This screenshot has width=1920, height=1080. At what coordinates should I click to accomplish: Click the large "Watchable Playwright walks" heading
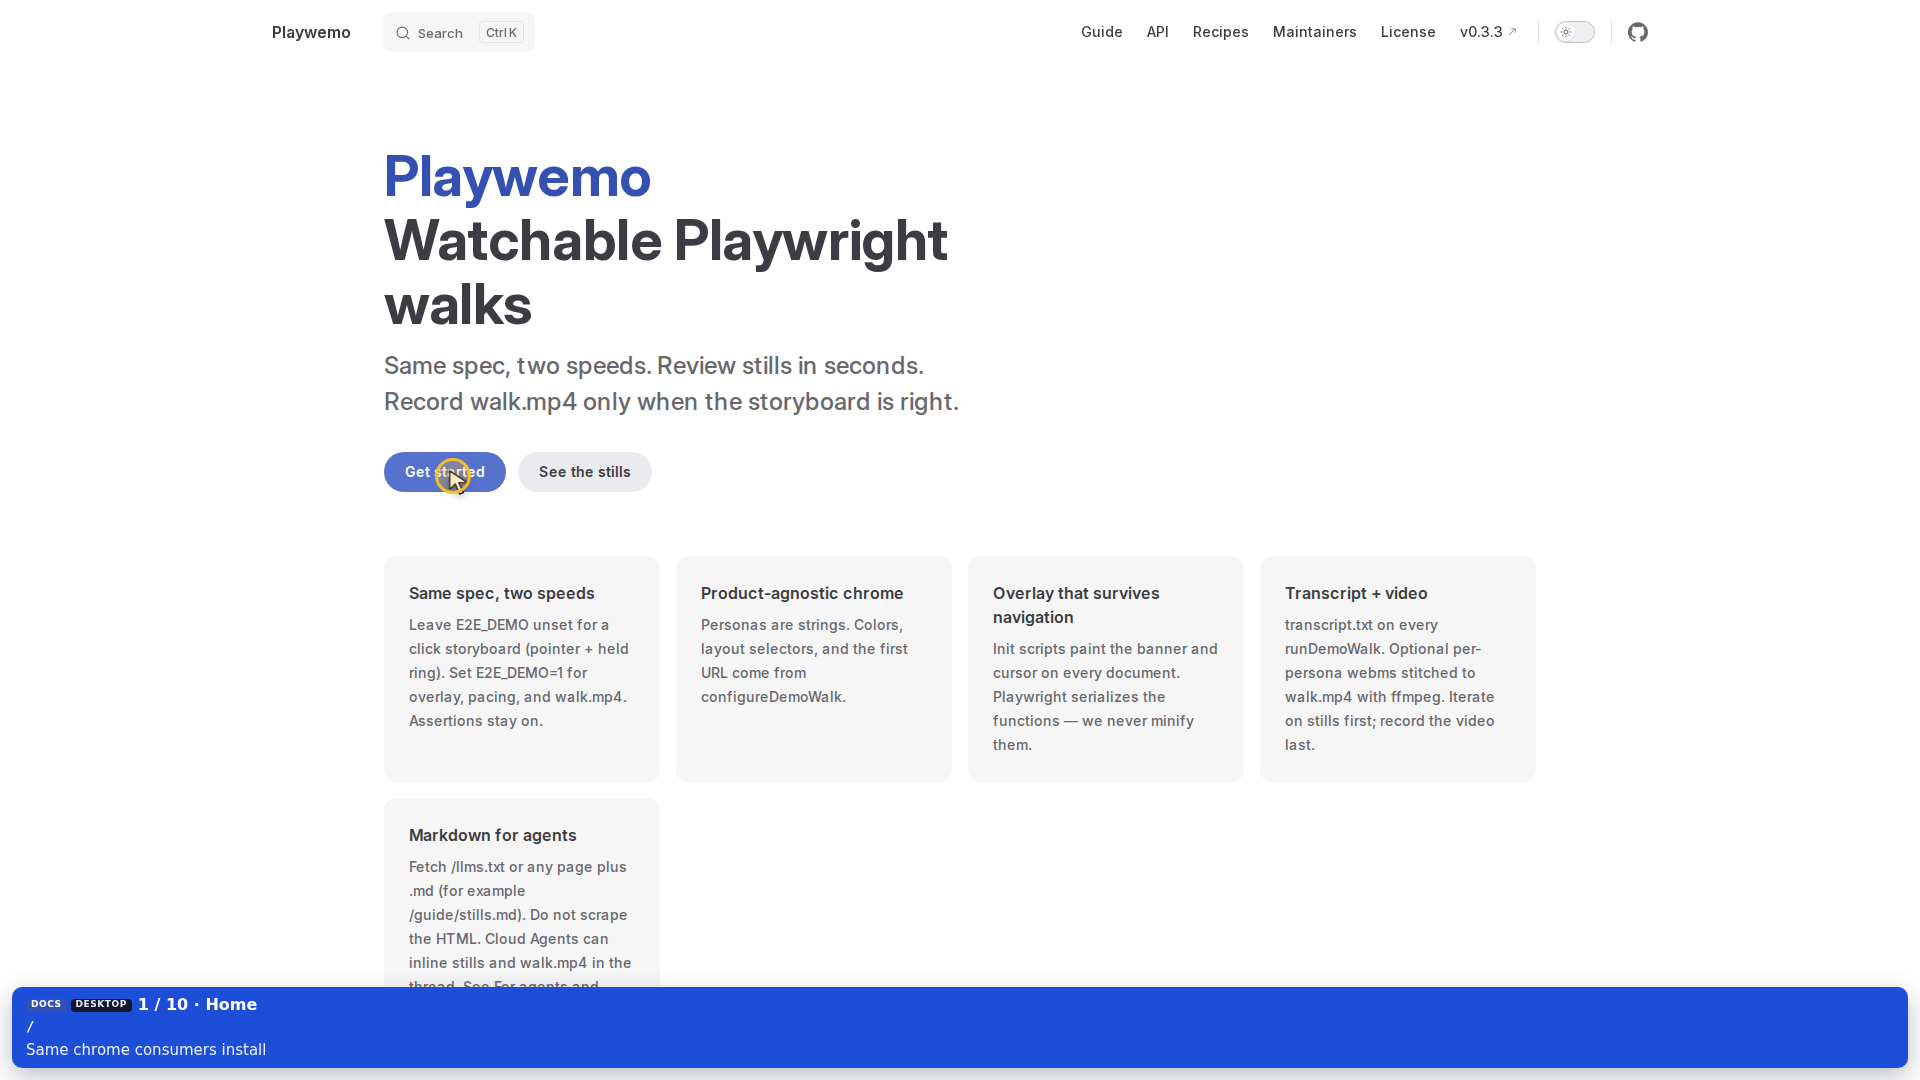(666, 272)
